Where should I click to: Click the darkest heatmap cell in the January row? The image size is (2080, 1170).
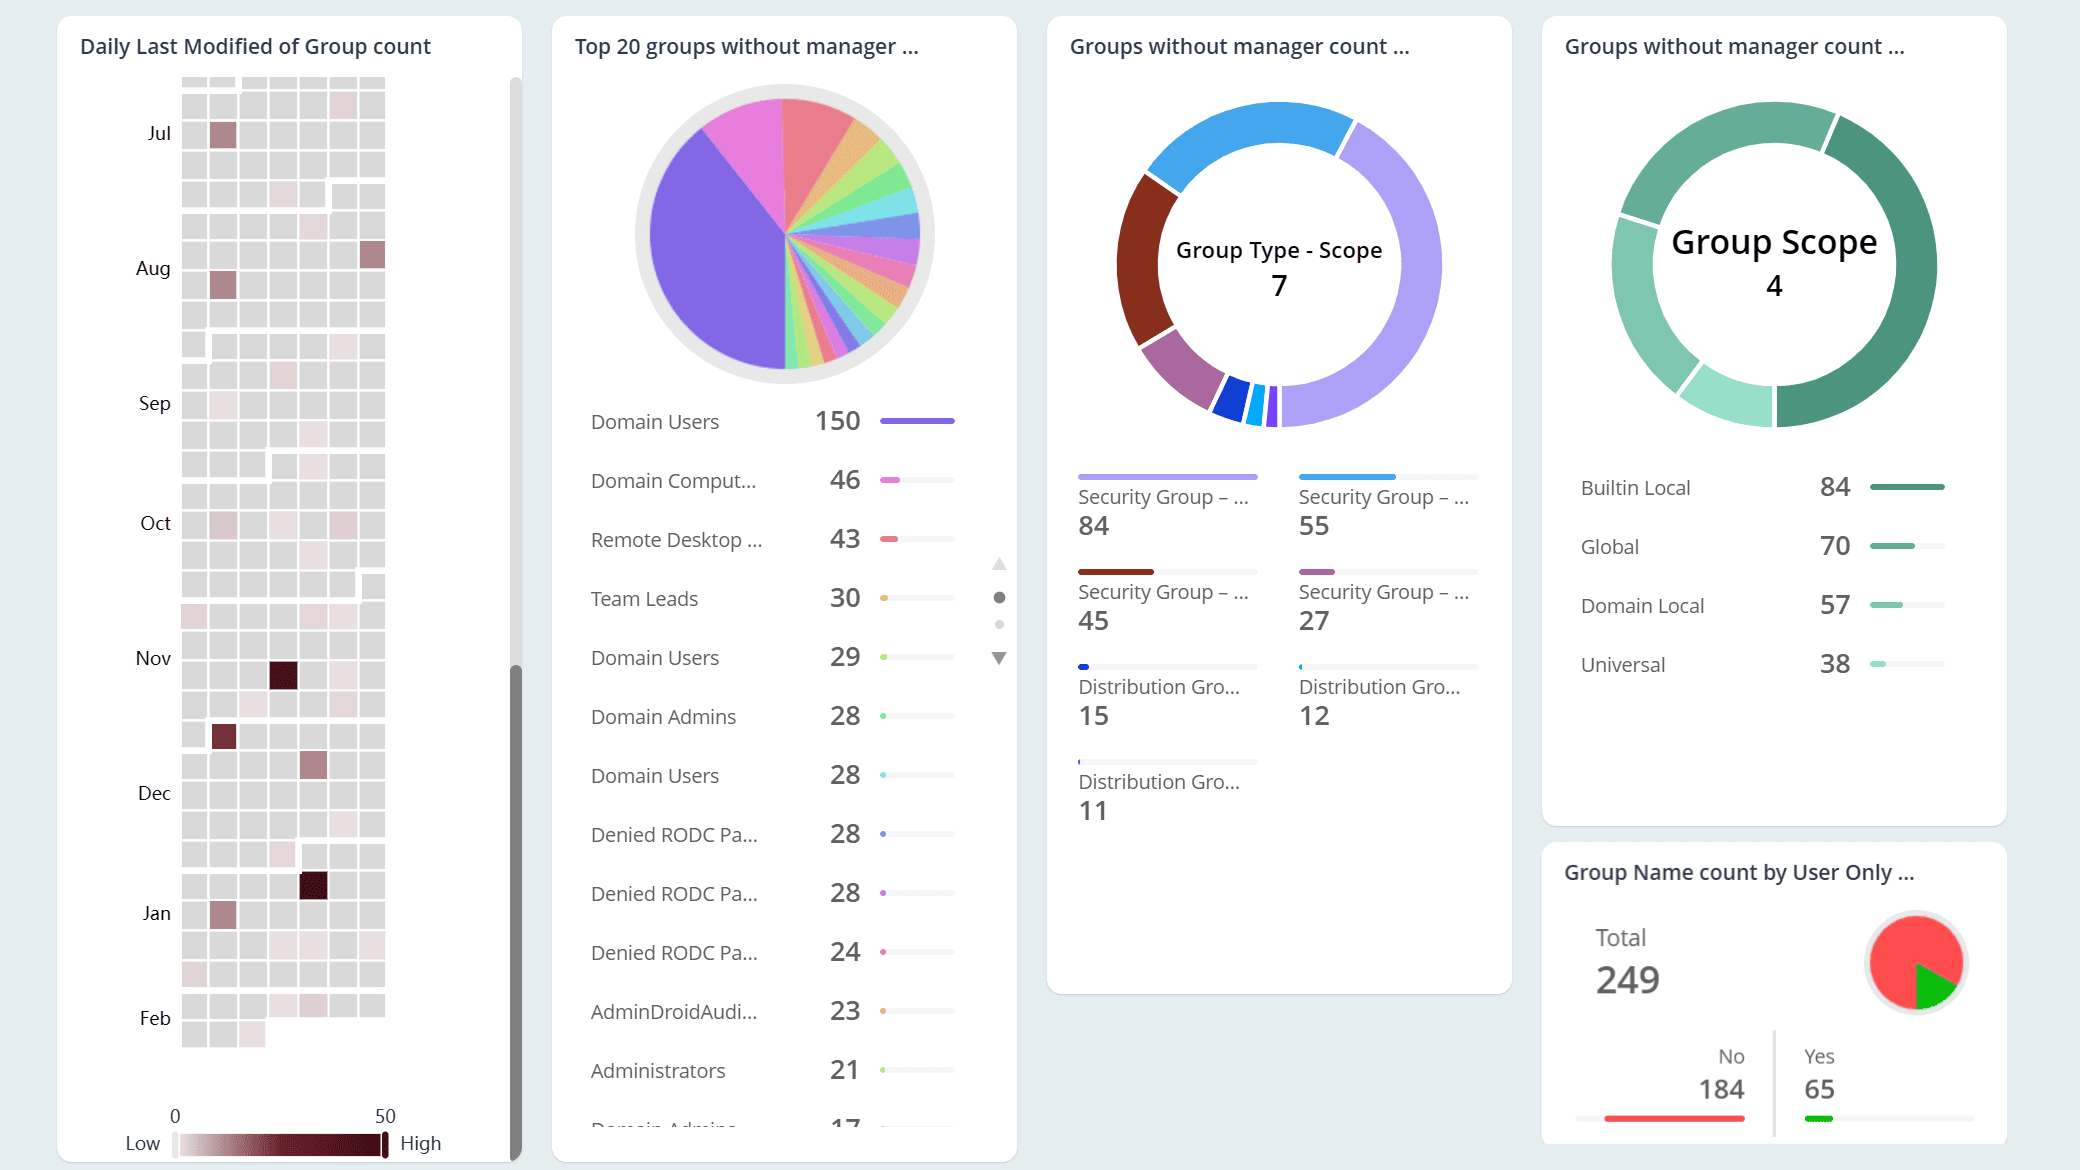tap(313, 886)
